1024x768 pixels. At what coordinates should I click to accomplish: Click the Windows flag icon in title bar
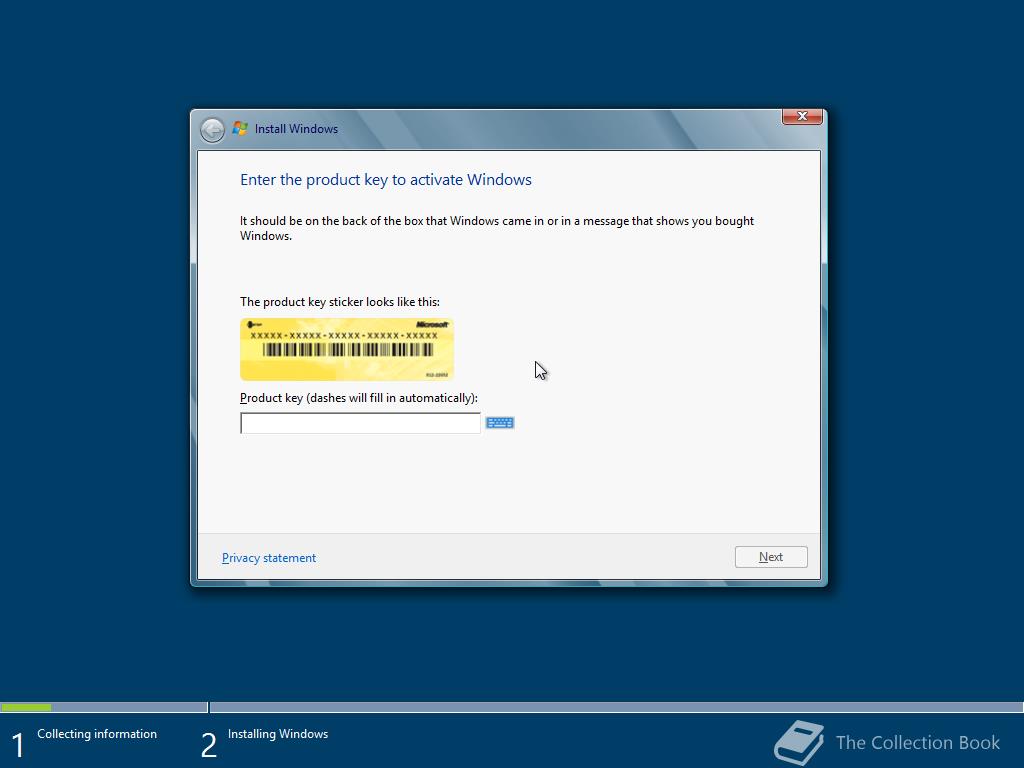[x=240, y=129]
